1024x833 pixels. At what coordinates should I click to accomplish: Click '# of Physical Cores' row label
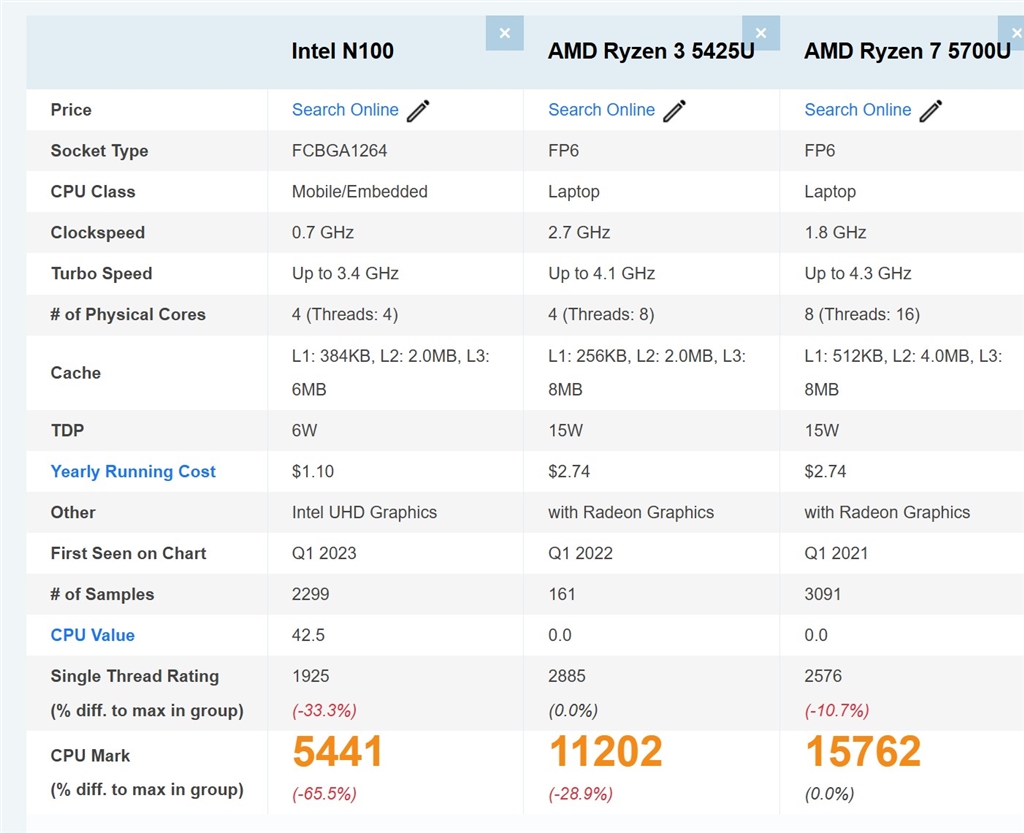128,315
